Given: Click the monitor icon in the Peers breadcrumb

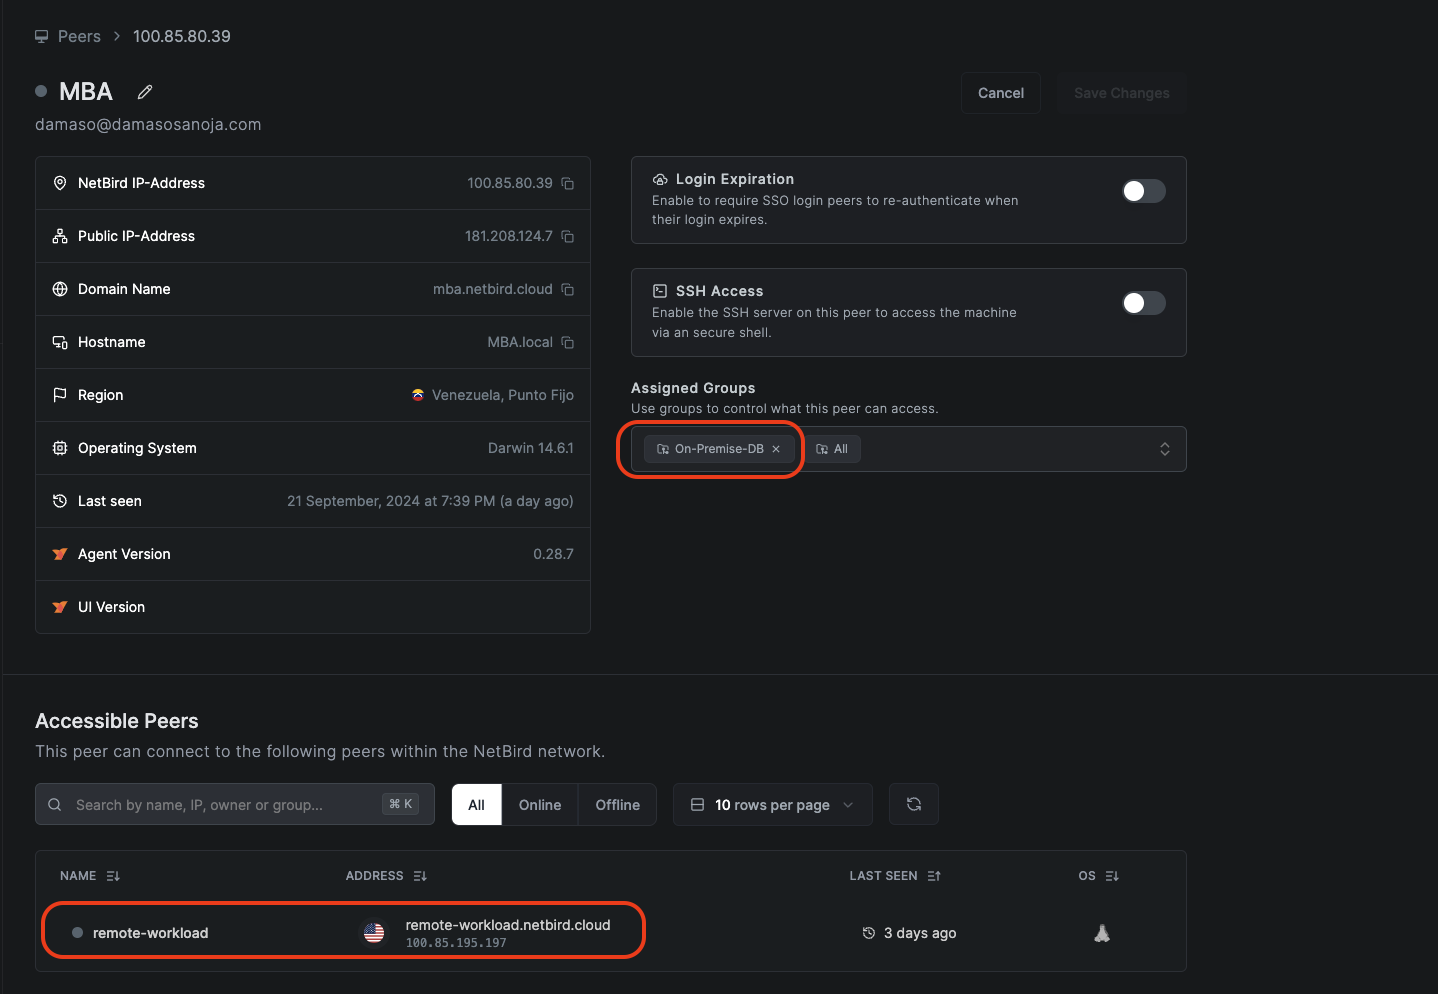Looking at the screenshot, I should click(41, 35).
